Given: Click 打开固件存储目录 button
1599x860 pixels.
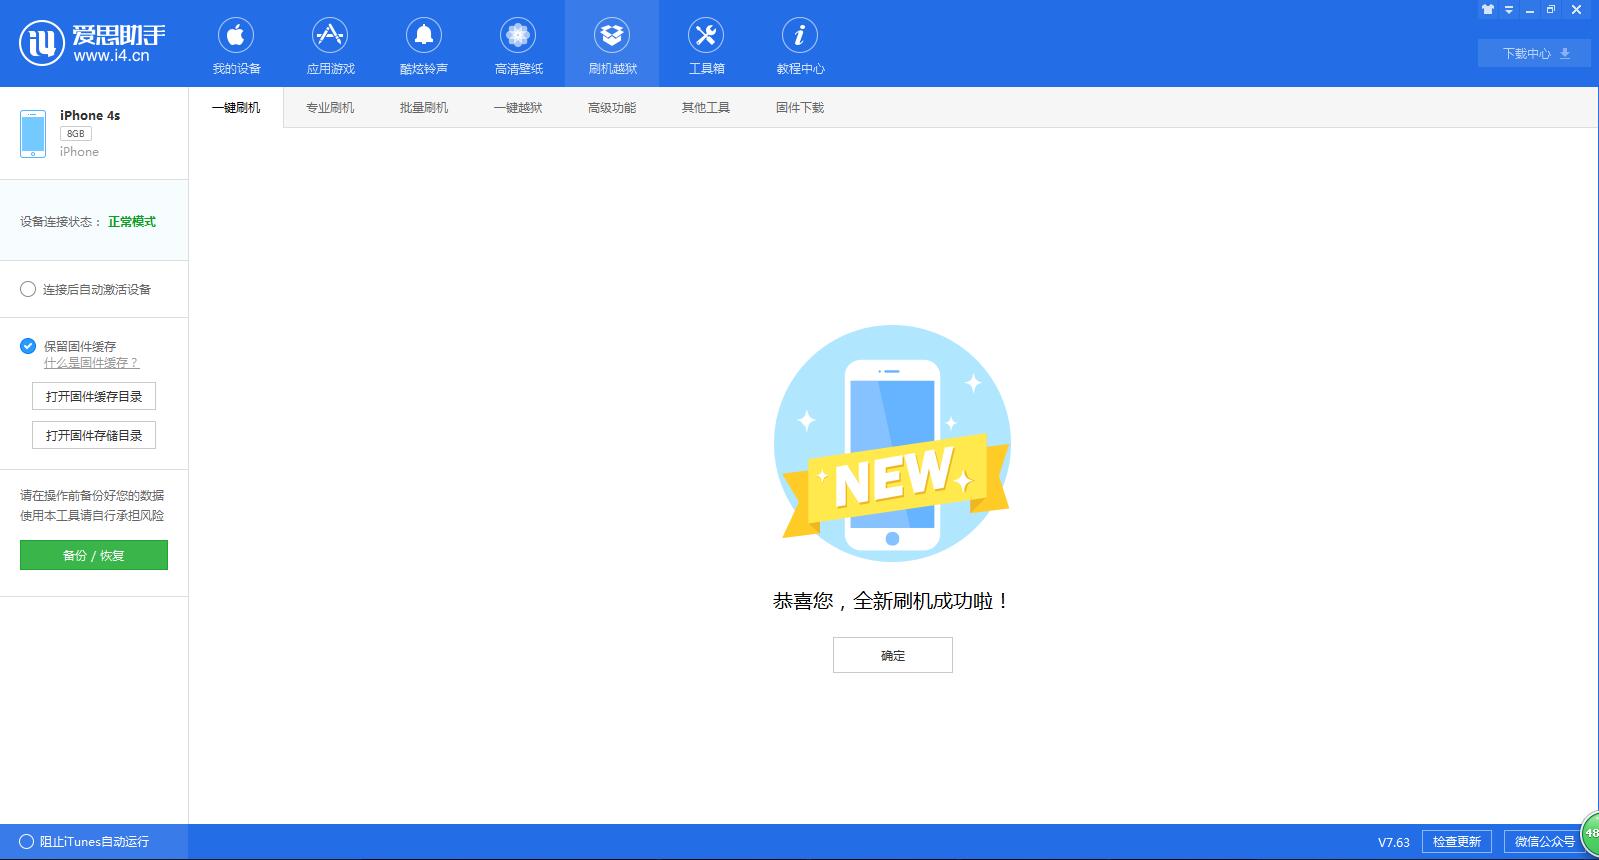Looking at the screenshot, I should 94,435.
